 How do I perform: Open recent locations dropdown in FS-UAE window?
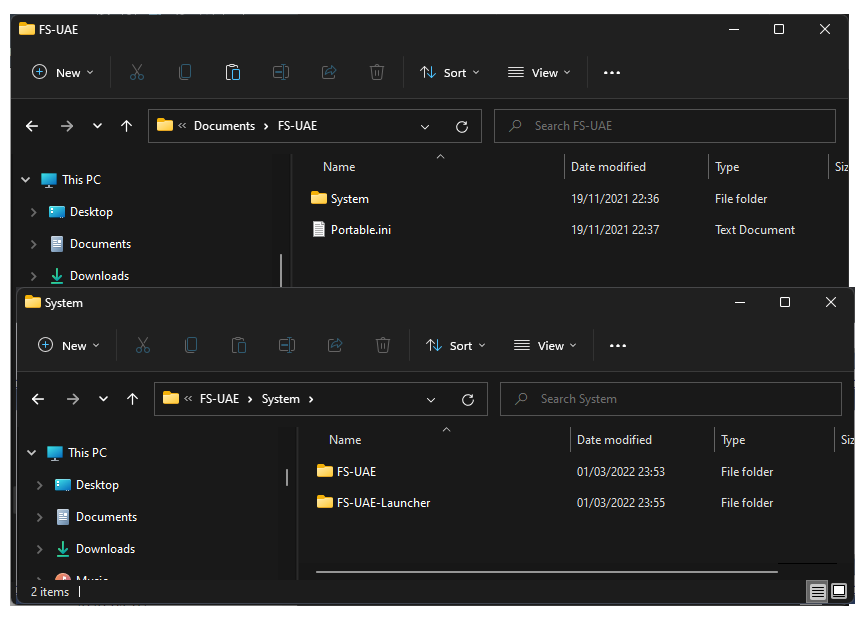click(x=97, y=126)
